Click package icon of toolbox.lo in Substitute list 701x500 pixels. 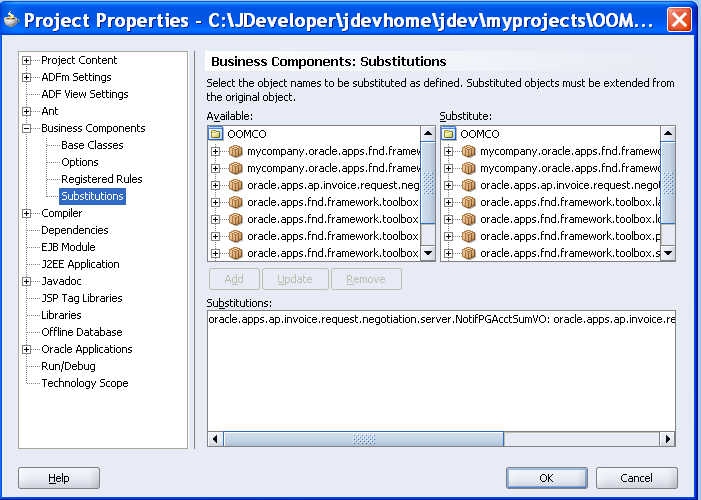pos(468,219)
